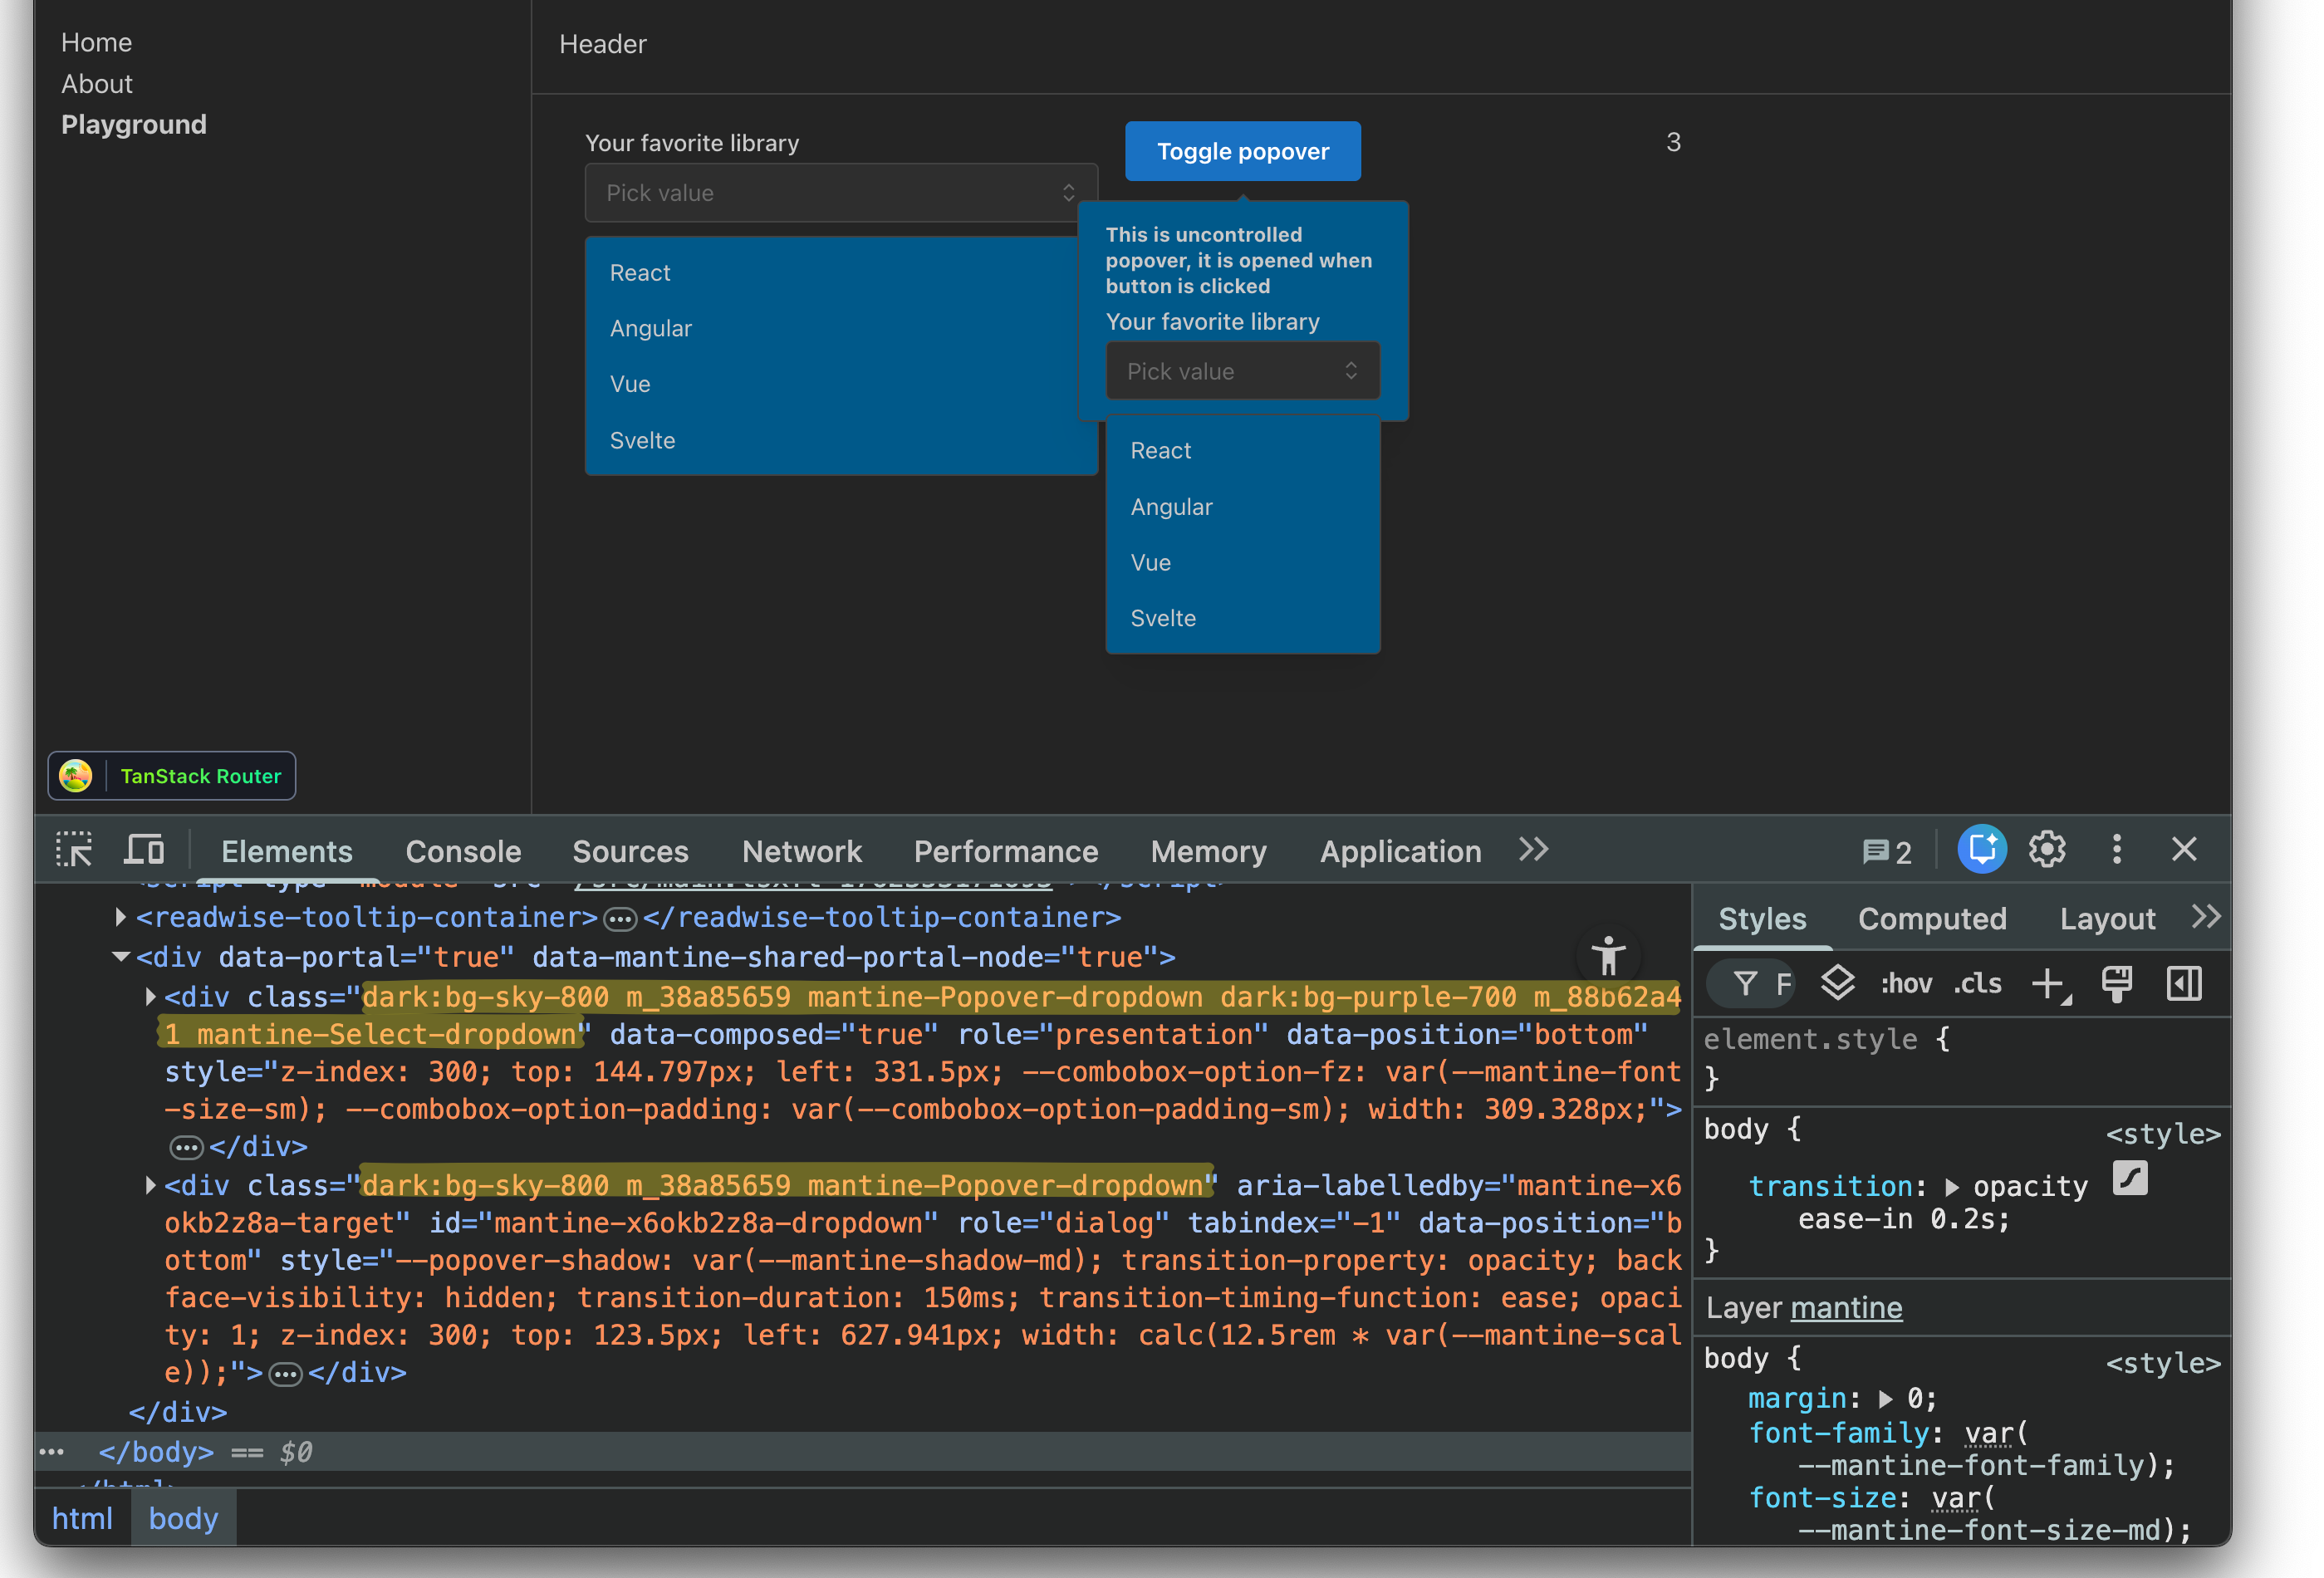Activate the inspect element picker icon

74,850
